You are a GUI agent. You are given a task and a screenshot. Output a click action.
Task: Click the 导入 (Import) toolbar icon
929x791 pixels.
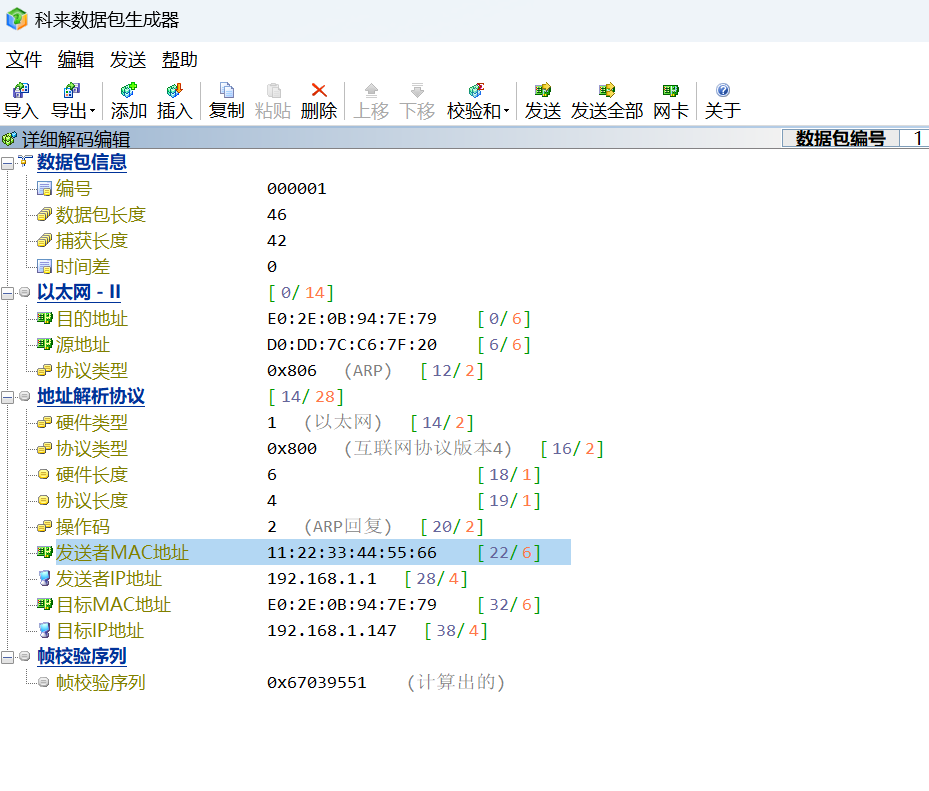(x=20, y=92)
